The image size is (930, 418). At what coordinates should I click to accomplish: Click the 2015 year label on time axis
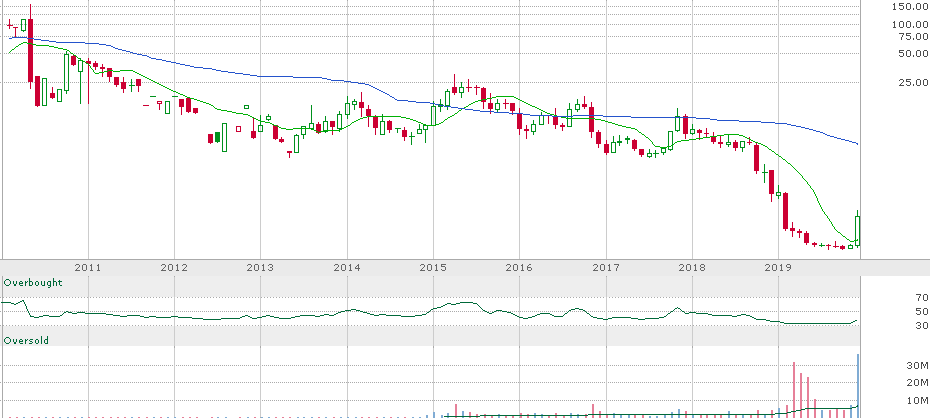click(433, 267)
